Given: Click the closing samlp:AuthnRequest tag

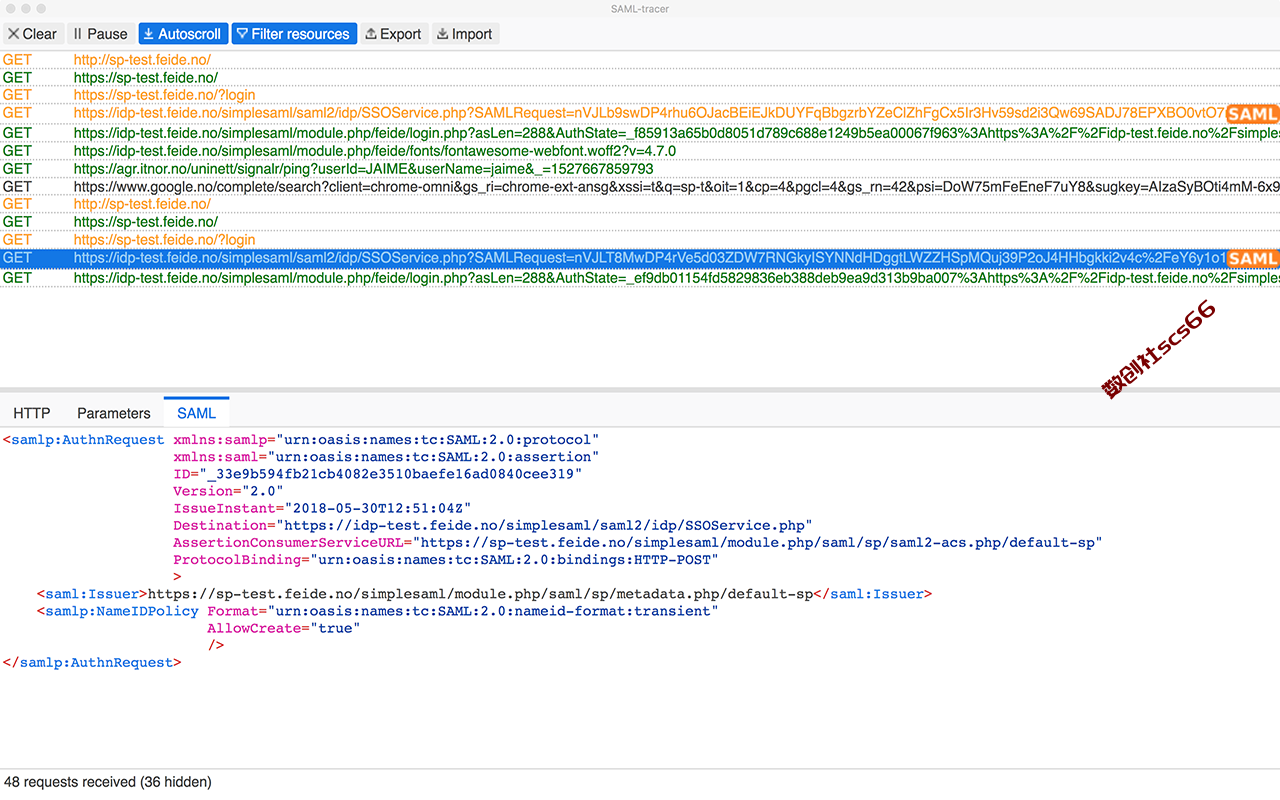Looking at the screenshot, I should tap(92, 662).
